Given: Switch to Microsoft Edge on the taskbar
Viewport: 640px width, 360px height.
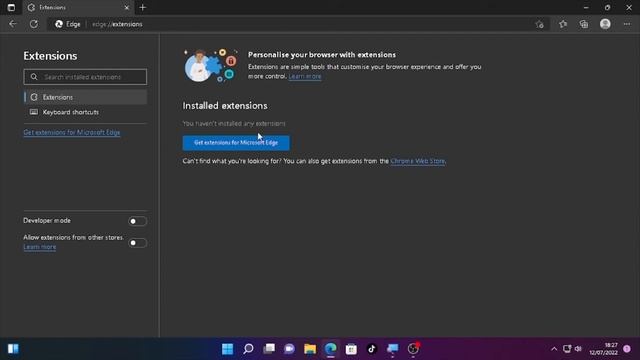Looking at the screenshot, I should coord(331,349).
